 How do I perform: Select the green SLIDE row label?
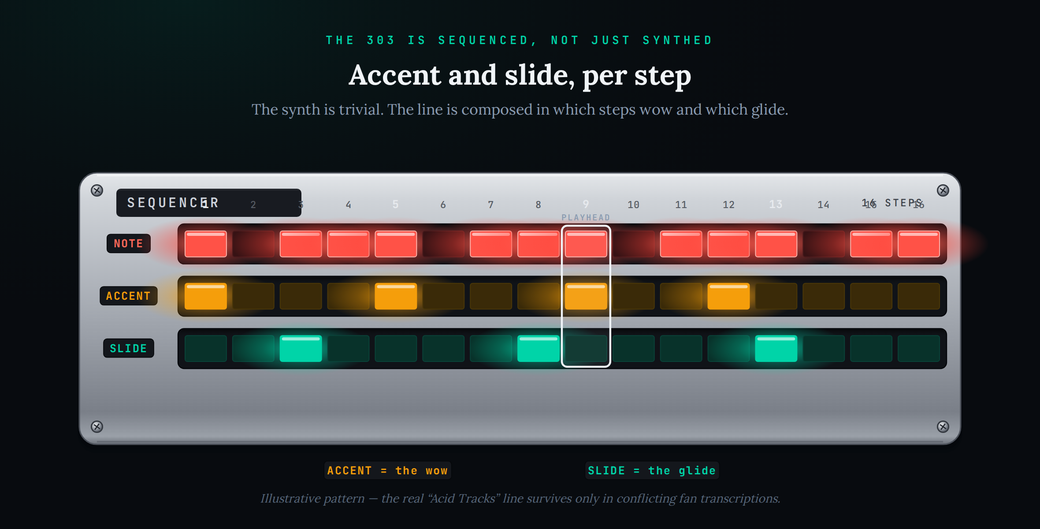click(x=129, y=348)
